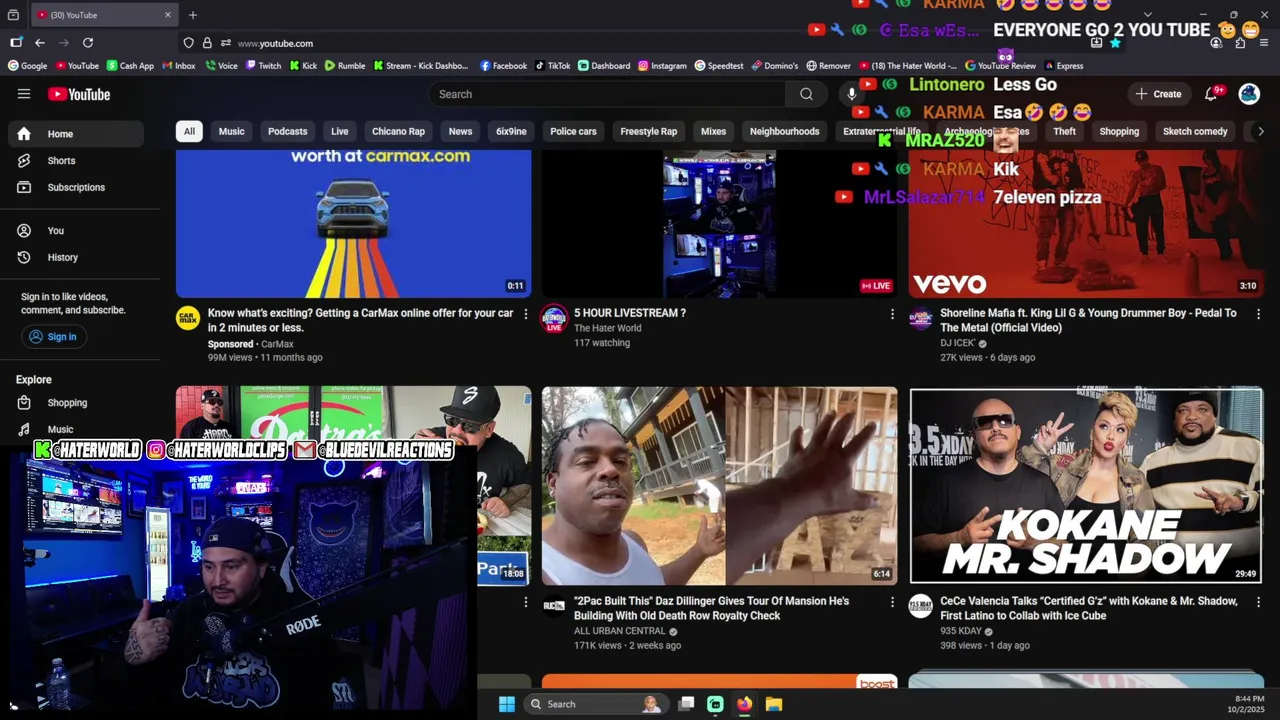Start voice search with microphone icon
The height and width of the screenshot is (720, 1280).
tap(852, 94)
